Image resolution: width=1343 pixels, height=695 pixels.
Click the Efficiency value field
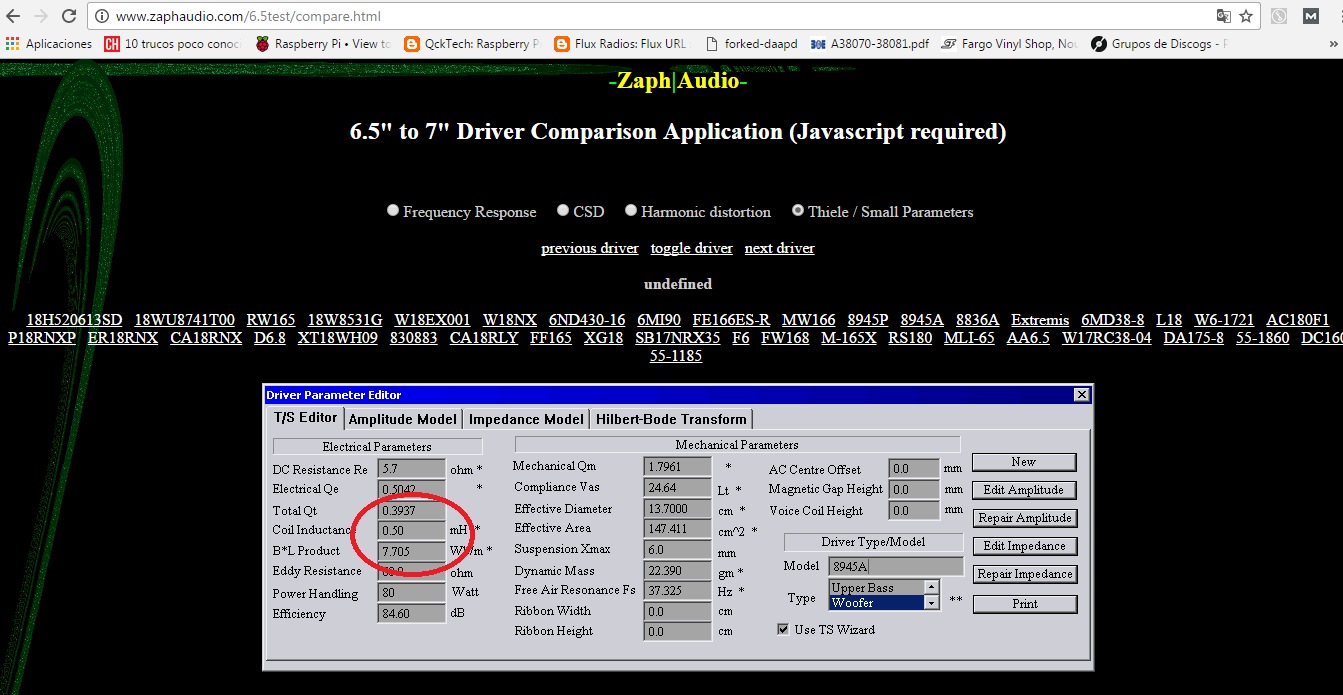click(411, 614)
